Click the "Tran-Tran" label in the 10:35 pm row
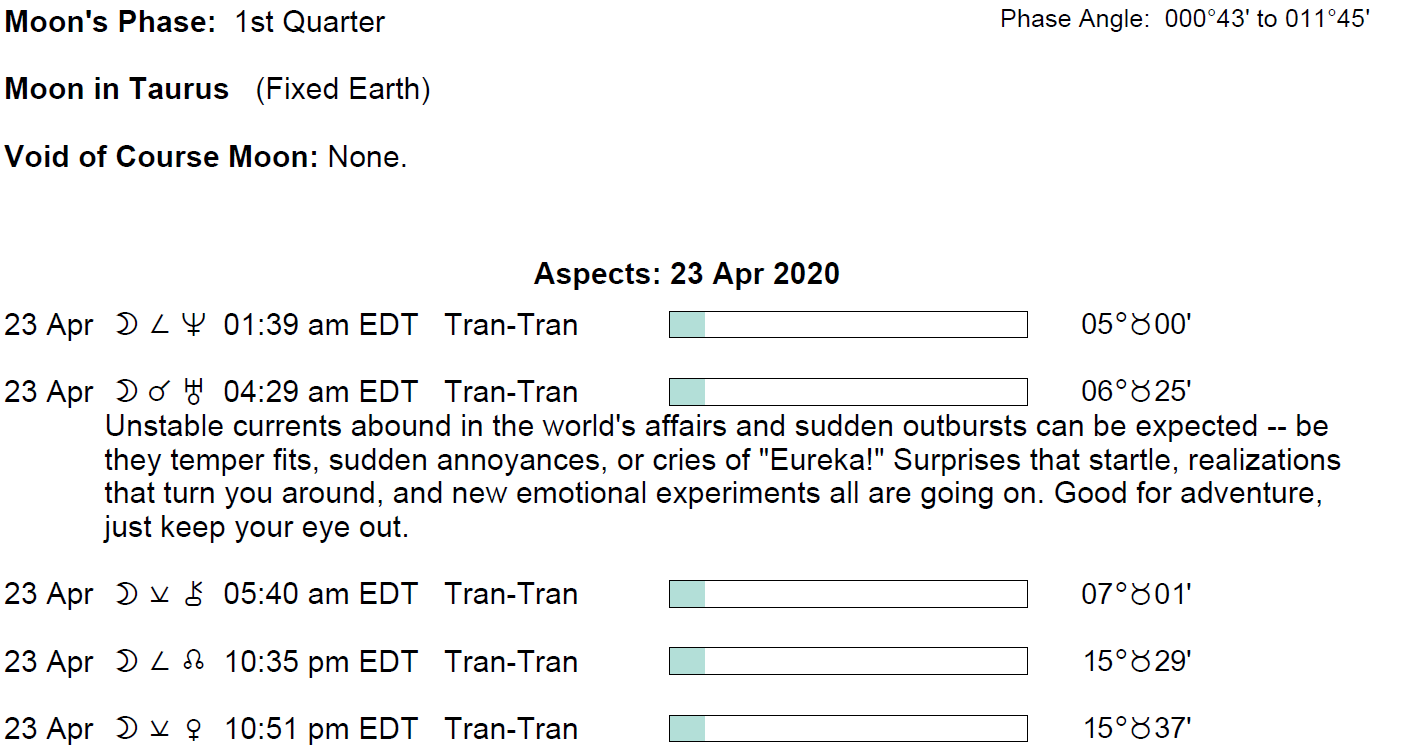This screenshot has height=753, width=1415. point(511,662)
